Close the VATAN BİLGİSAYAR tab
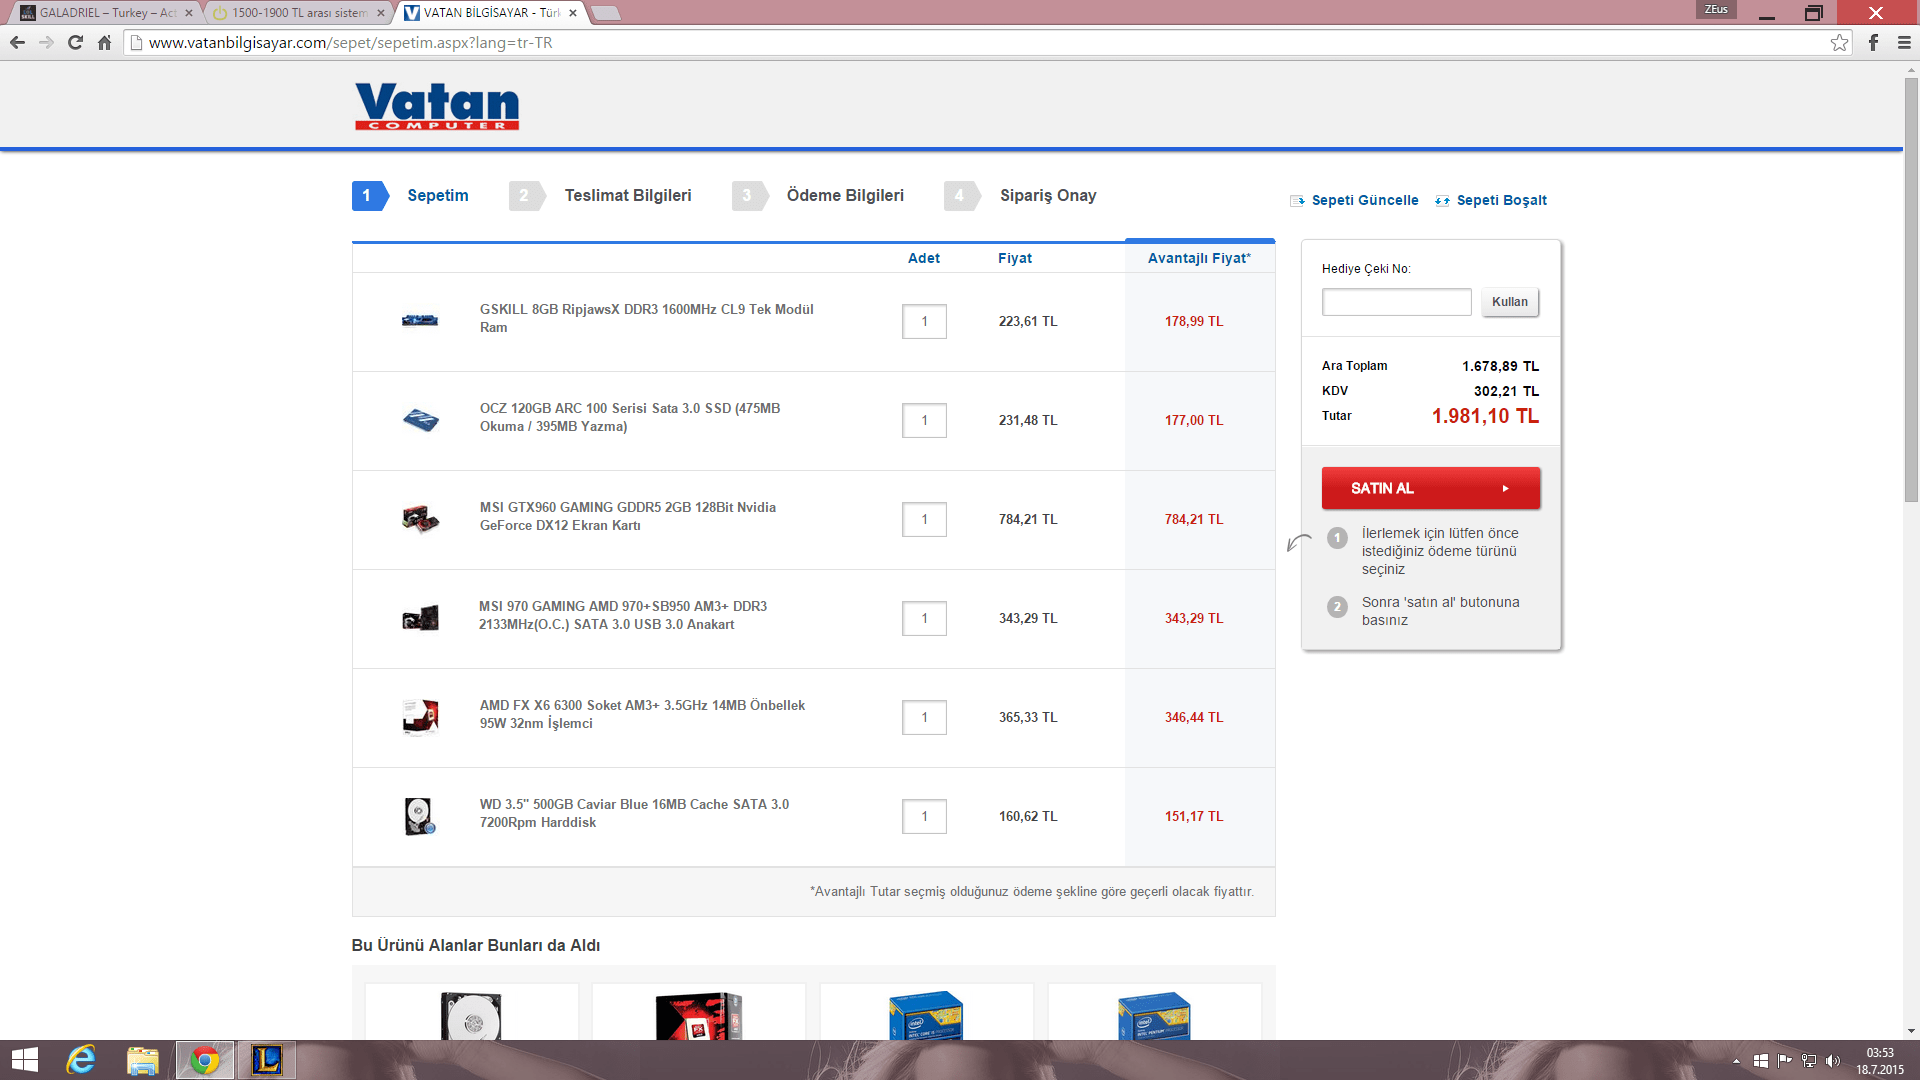The image size is (1920, 1080). pos(573,13)
